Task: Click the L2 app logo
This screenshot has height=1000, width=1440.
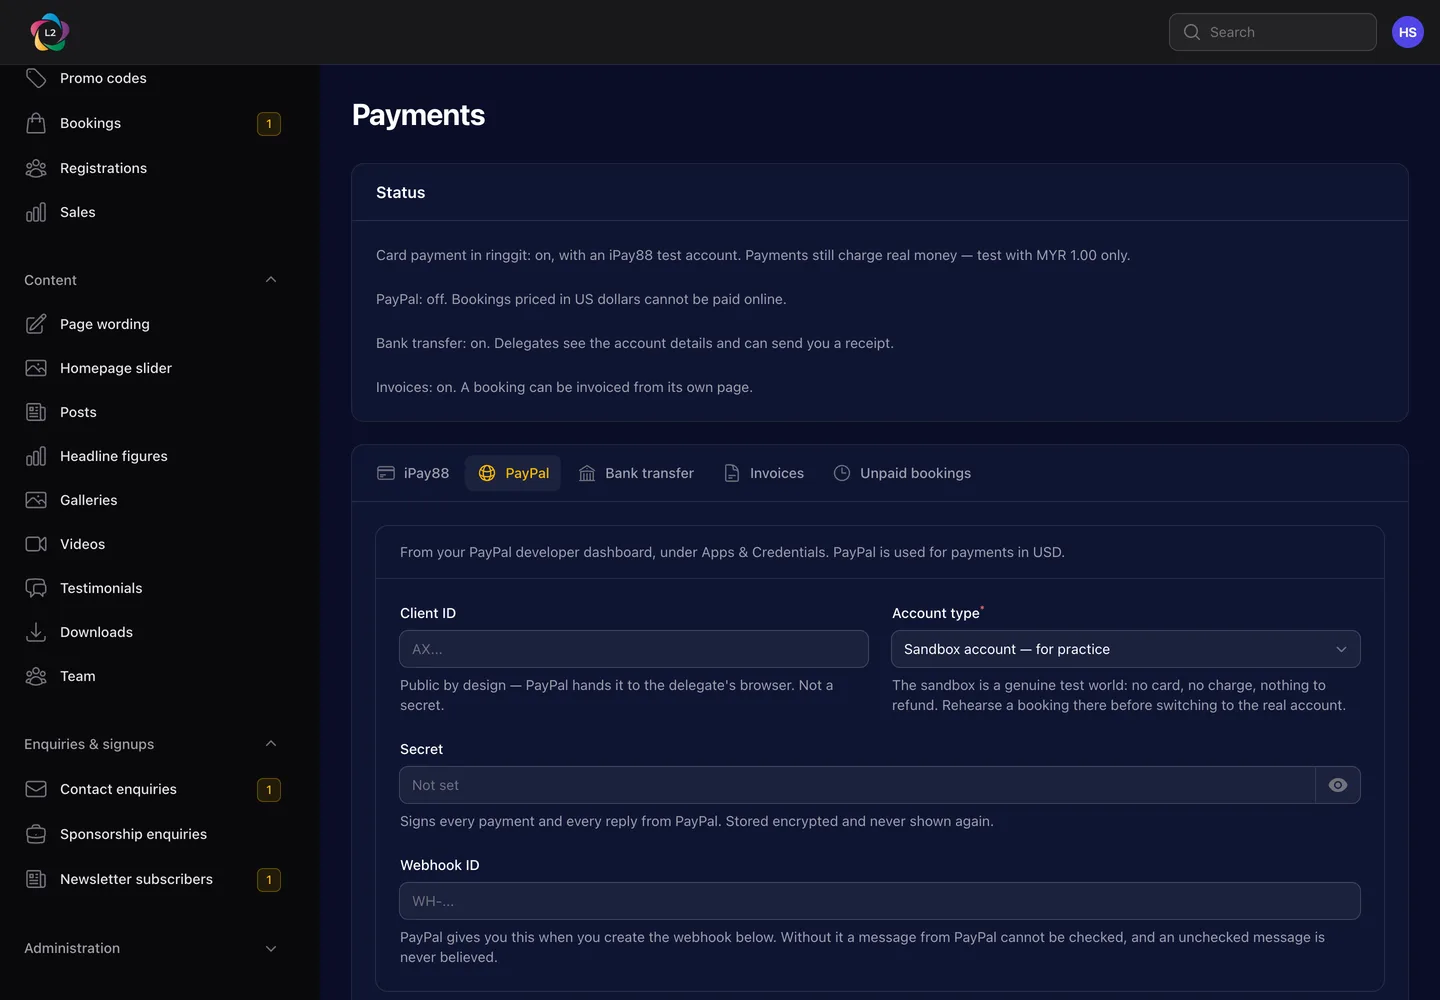Action: (x=50, y=32)
